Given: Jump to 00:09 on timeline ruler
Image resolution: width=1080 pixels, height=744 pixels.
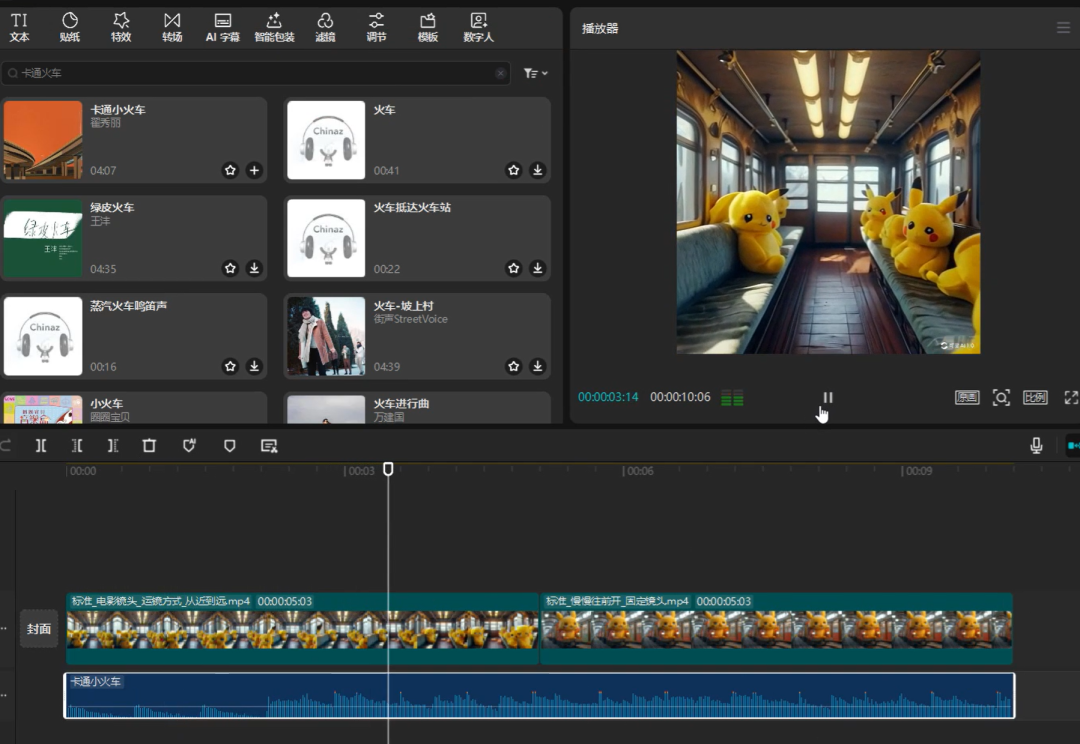Looking at the screenshot, I should point(917,471).
